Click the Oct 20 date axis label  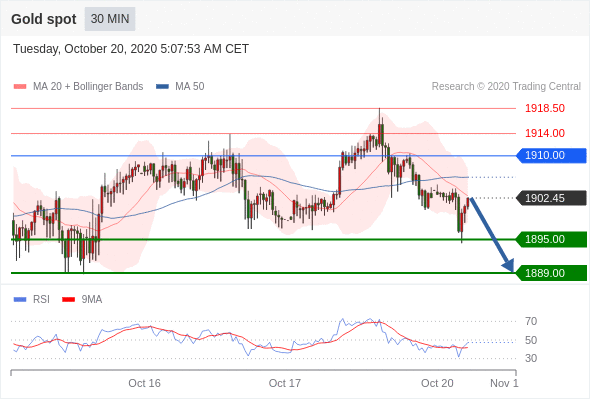[437, 383]
